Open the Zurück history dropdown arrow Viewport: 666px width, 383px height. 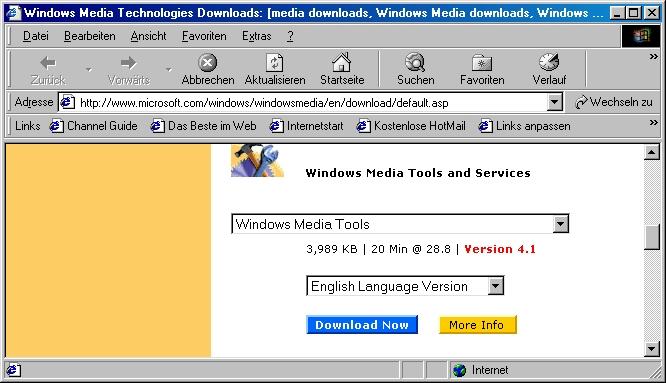[x=89, y=69]
